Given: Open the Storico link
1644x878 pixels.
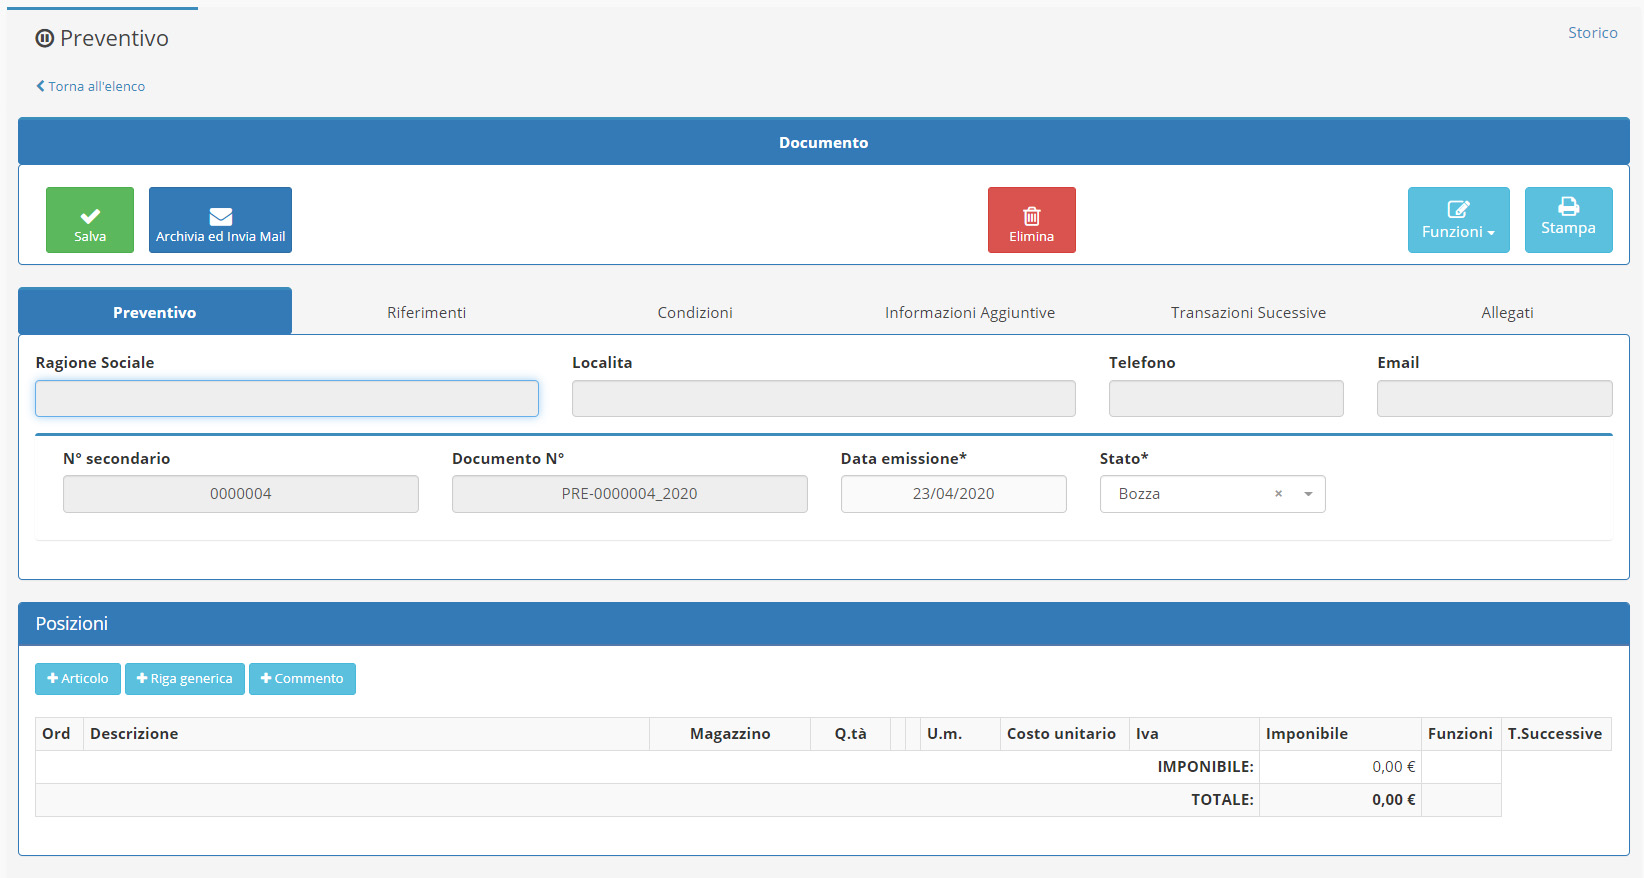Looking at the screenshot, I should point(1592,33).
